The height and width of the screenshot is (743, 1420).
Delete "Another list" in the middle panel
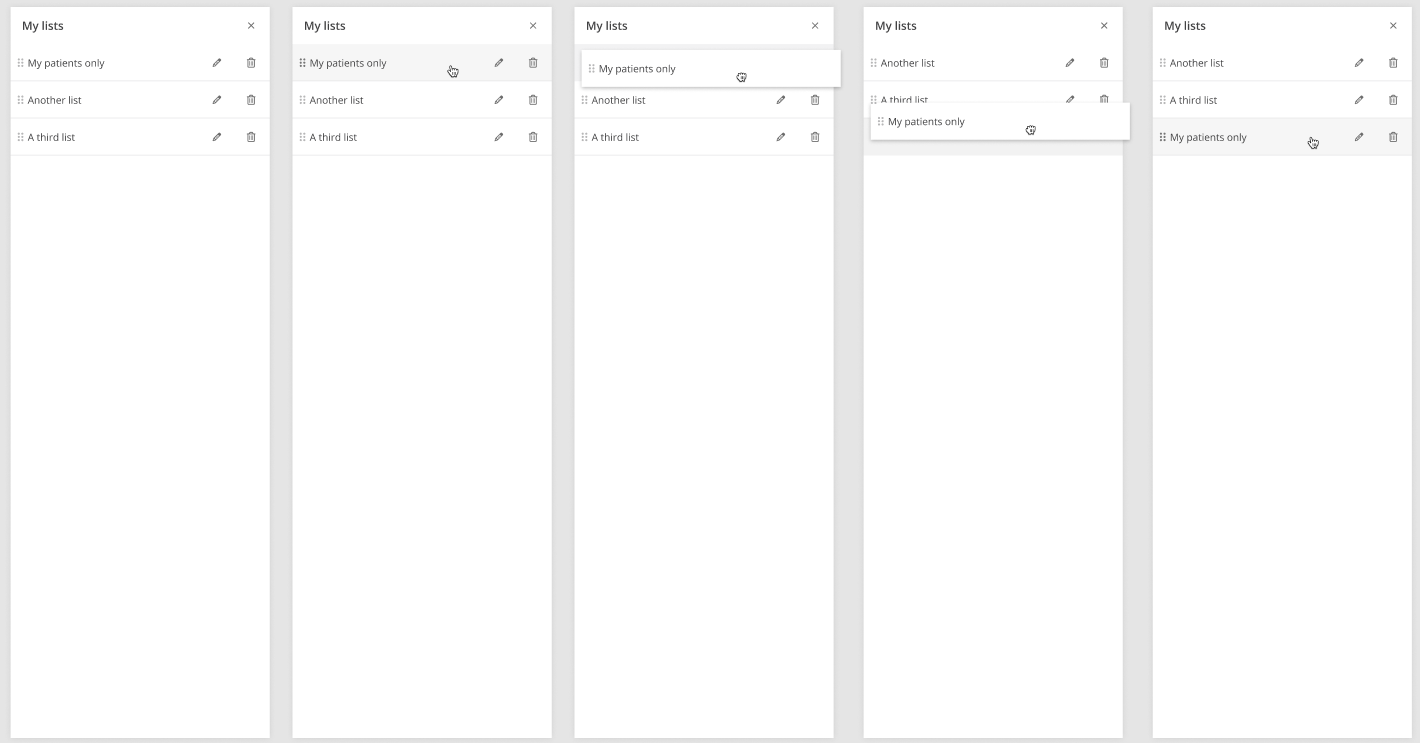pos(815,100)
